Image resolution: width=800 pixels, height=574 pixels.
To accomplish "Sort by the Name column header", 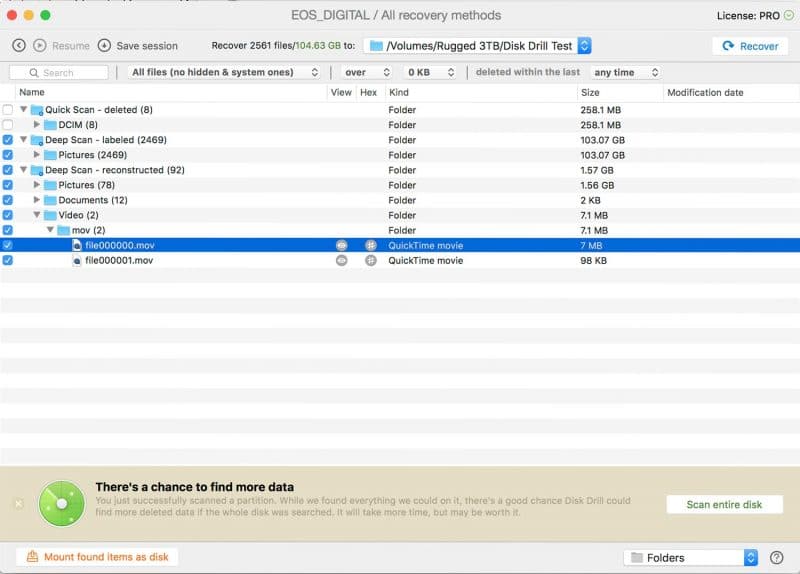I will click(32, 92).
